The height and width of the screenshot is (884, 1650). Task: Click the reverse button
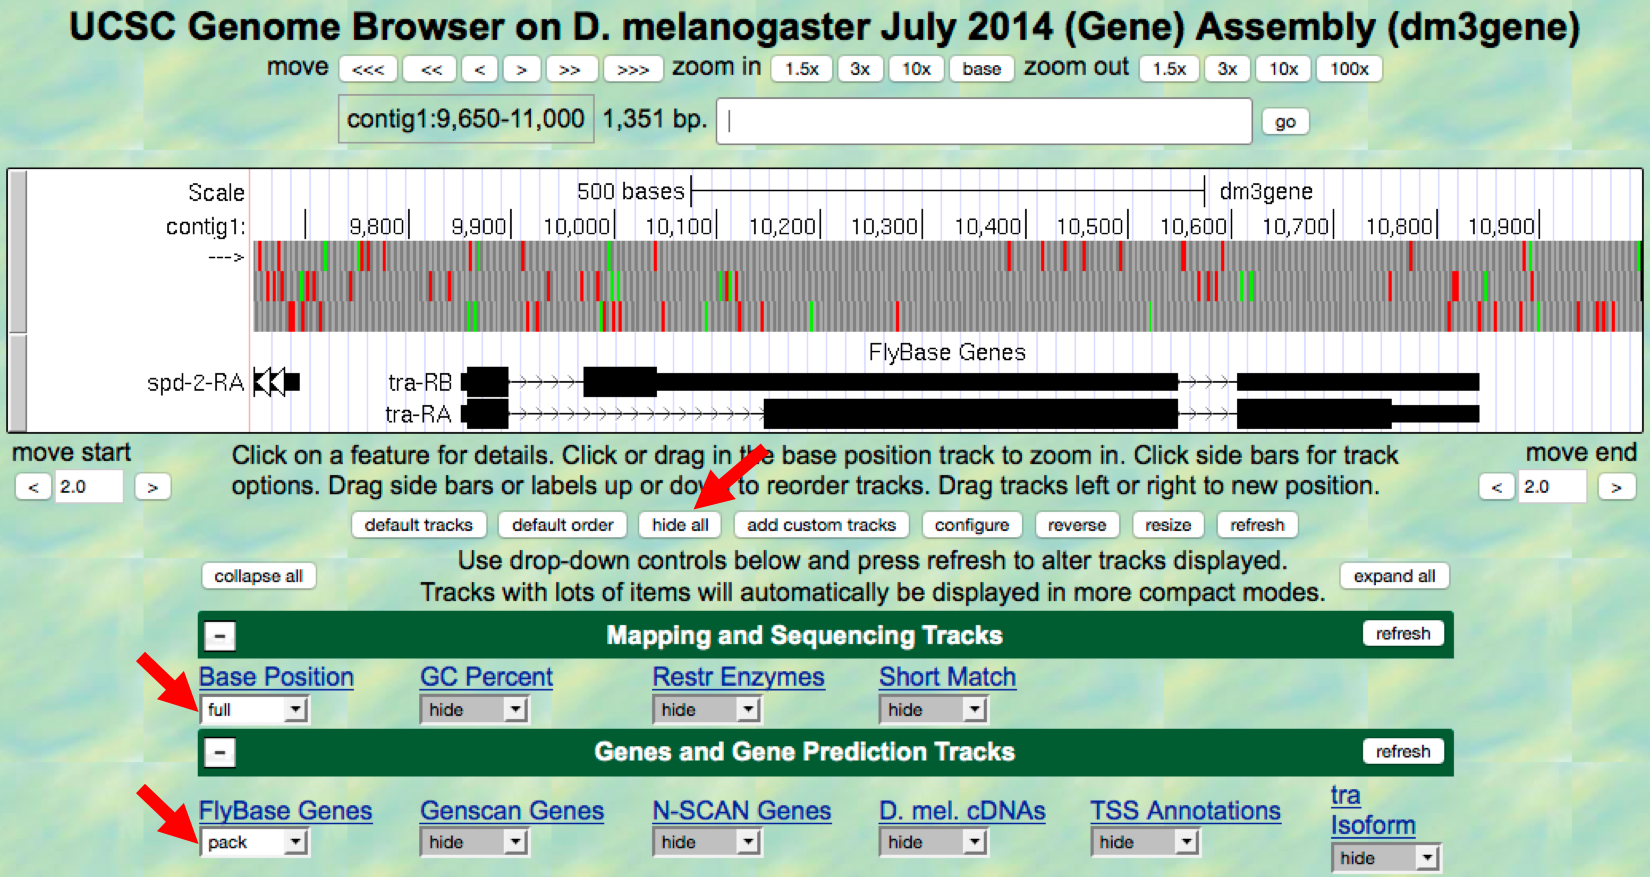(1077, 525)
